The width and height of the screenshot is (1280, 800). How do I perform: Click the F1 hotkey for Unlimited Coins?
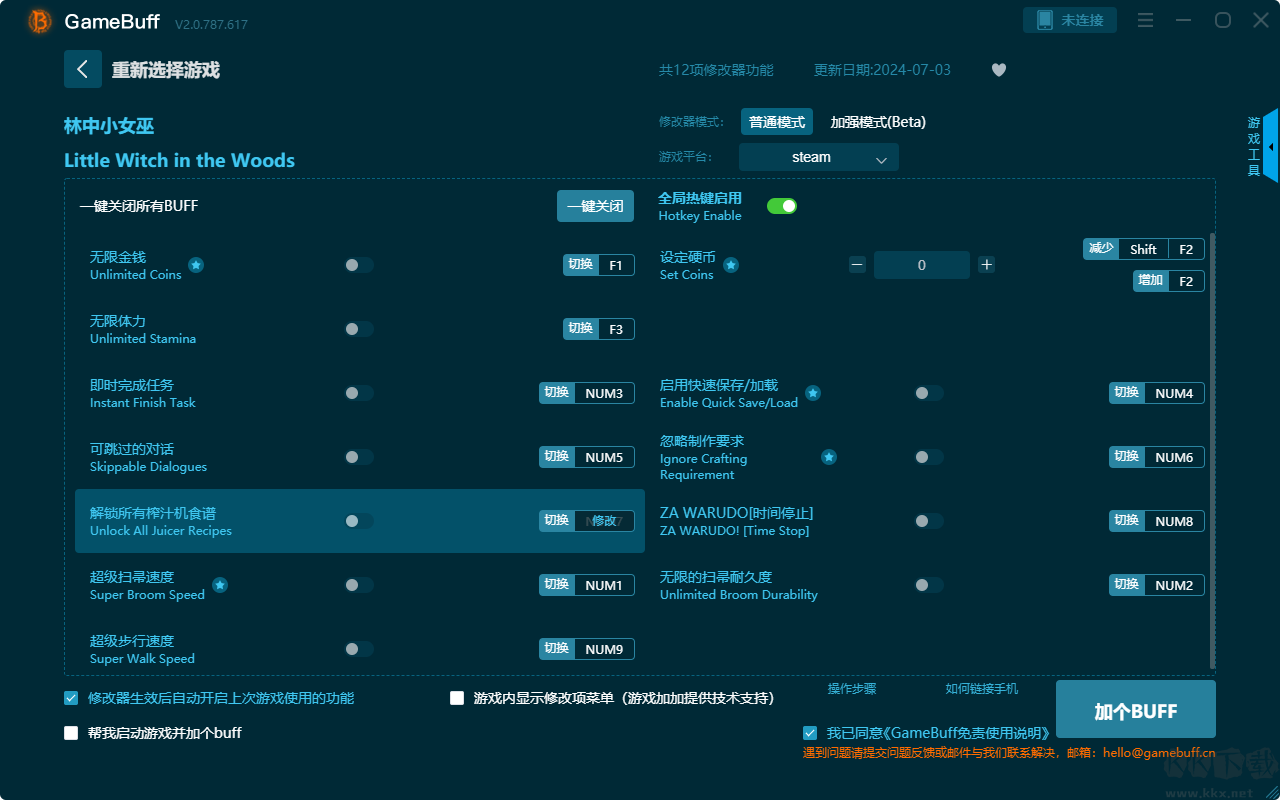click(616, 265)
